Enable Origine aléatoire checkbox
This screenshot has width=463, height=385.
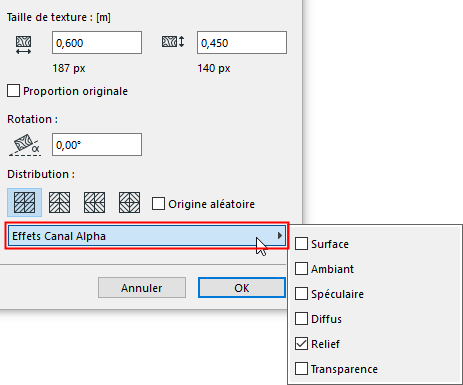[x=158, y=204]
